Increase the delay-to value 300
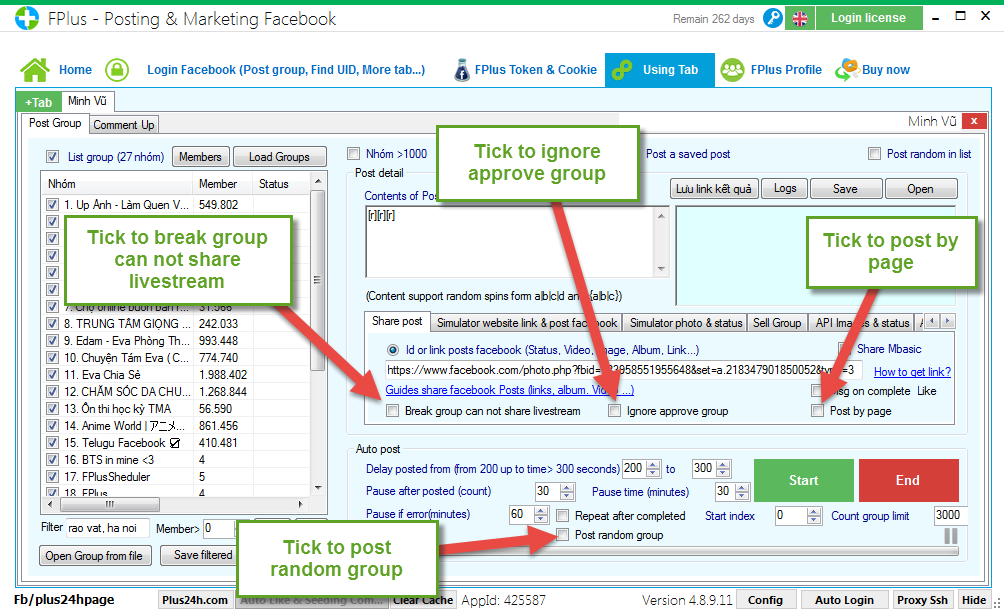1004x612 pixels. tap(723, 465)
